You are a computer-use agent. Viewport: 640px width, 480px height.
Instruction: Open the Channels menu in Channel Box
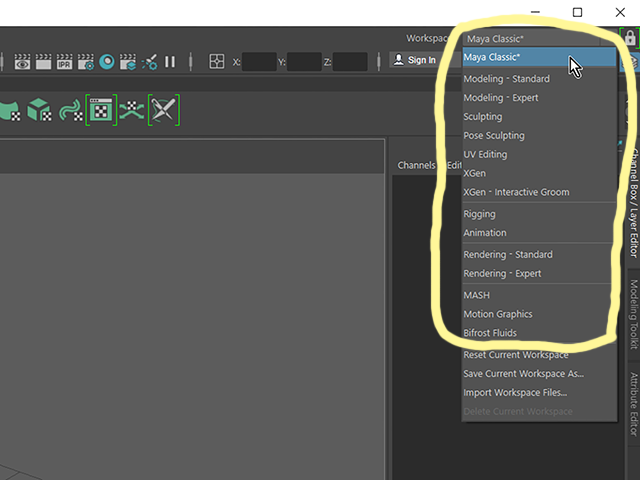click(416, 165)
